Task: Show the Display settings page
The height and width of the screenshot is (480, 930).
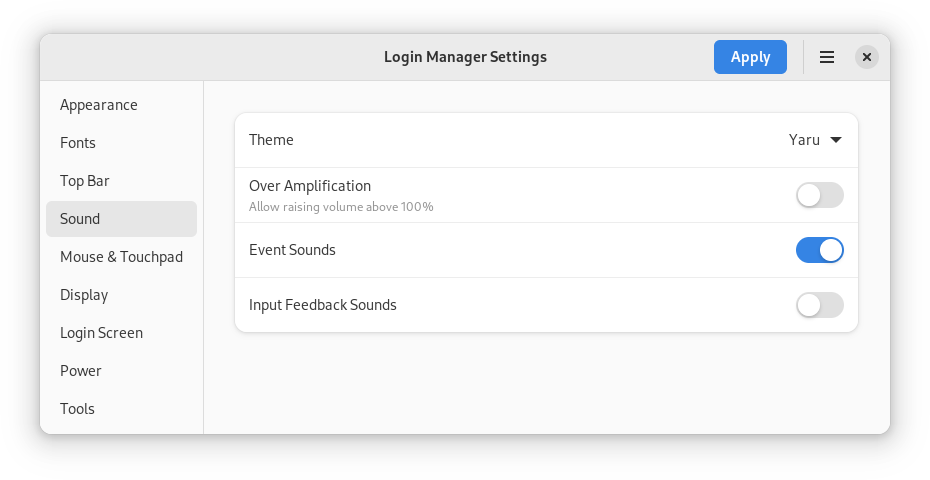Action: (84, 295)
